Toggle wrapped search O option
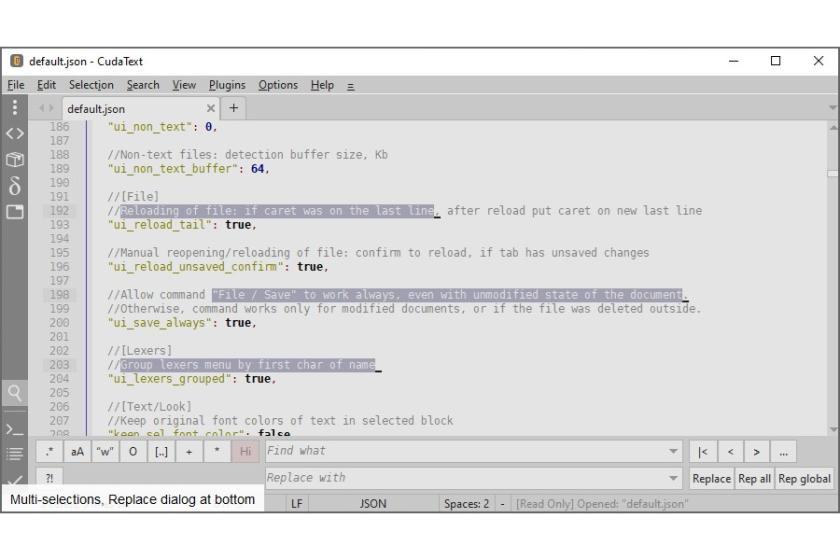The height and width of the screenshot is (560, 840). click(133, 452)
